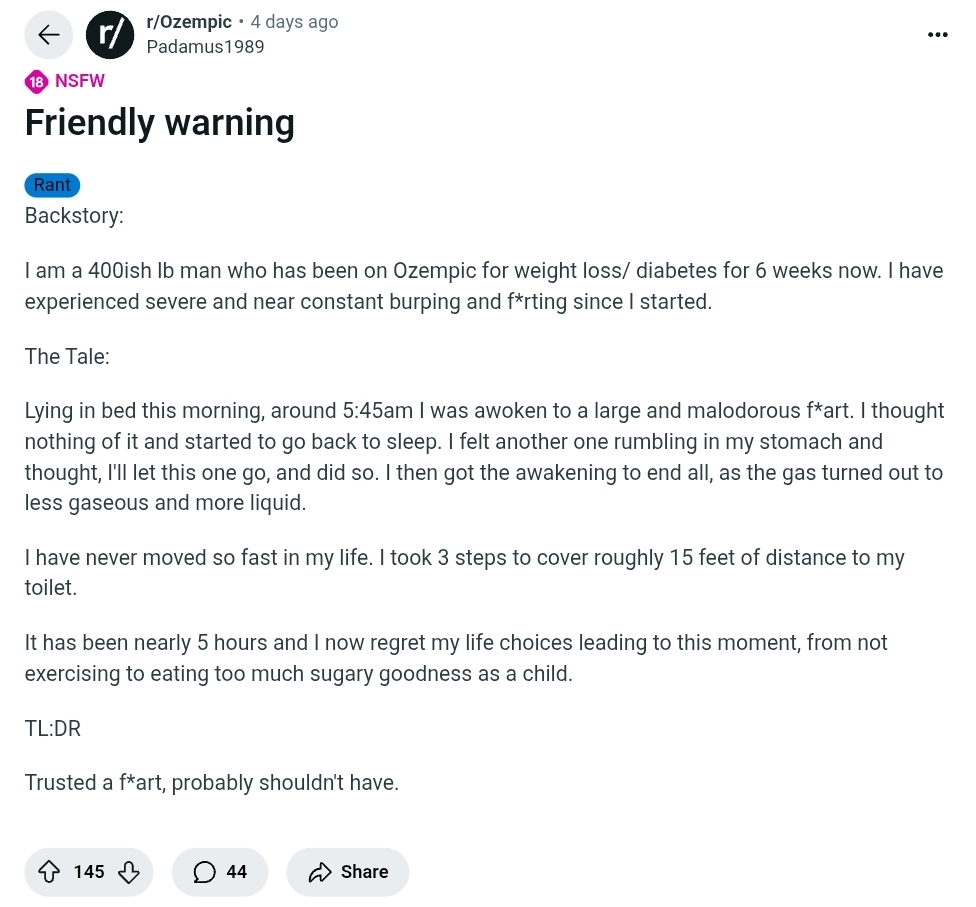The height and width of the screenshot is (907, 976).
Task: Open the 44 comments count
Action: (x=237, y=872)
